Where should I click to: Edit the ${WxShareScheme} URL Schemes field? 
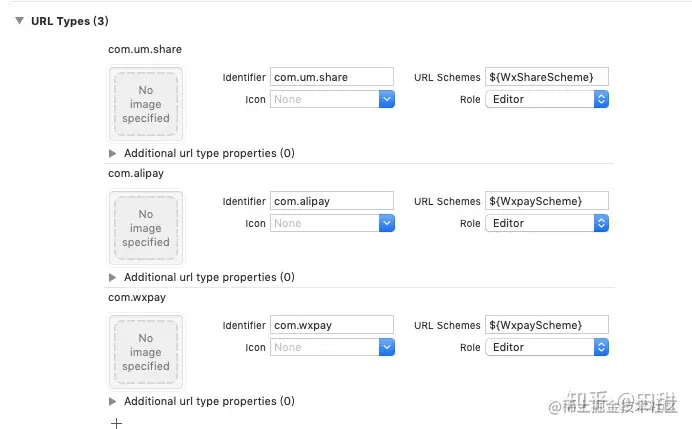click(547, 77)
